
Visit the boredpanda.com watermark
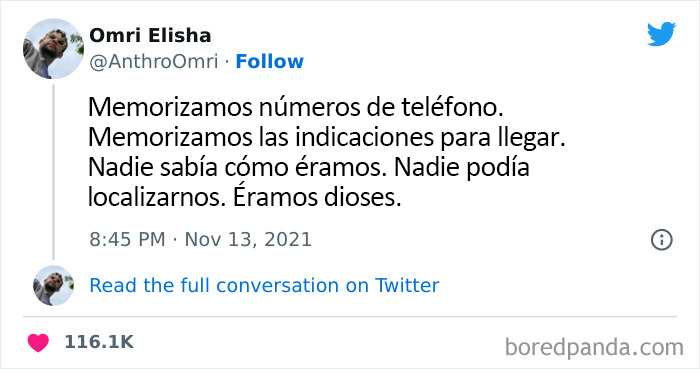pyautogui.click(x=594, y=348)
